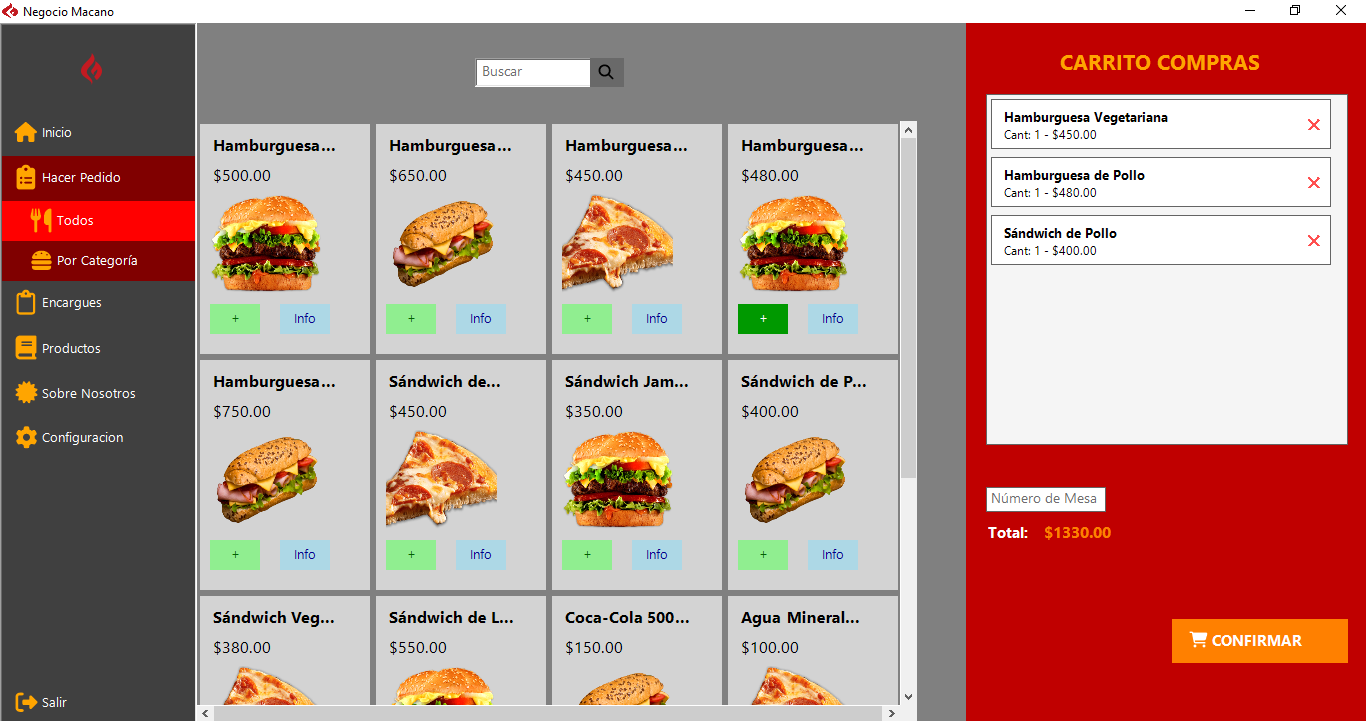1366x721 pixels.
Task: Go to Inicio home icon
Action: coord(26,132)
